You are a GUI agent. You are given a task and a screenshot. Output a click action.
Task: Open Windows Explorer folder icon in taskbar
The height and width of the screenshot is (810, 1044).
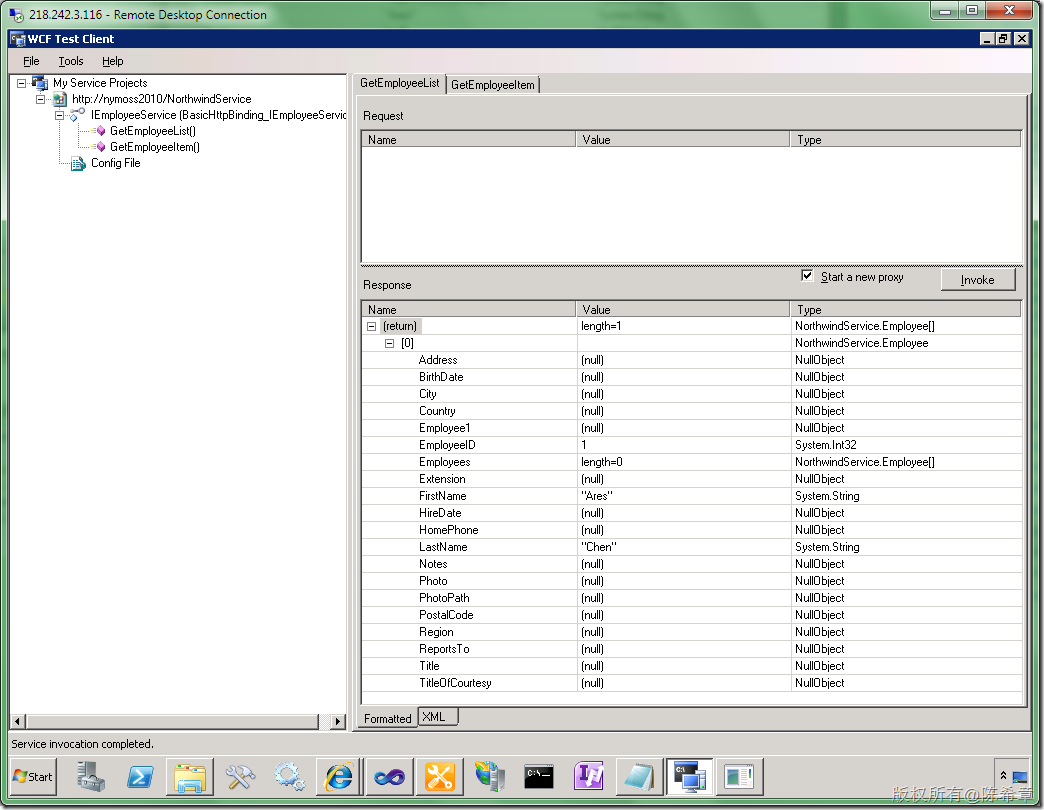pos(190,777)
